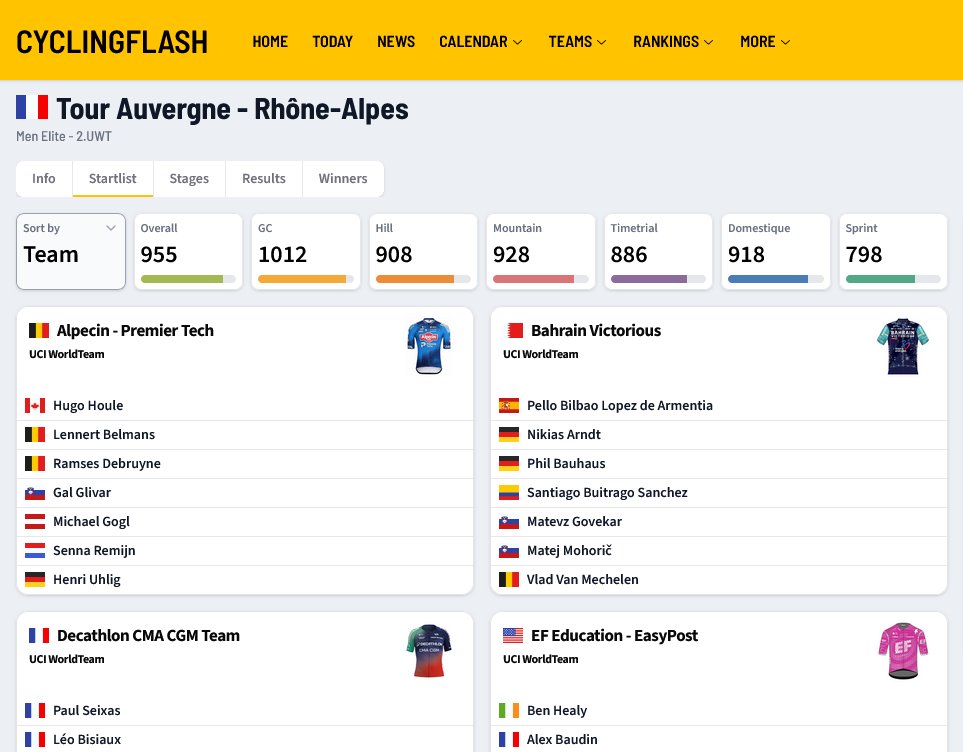Open the Sort by Team dropdown
This screenshot has height=752, width=963.
71,251
